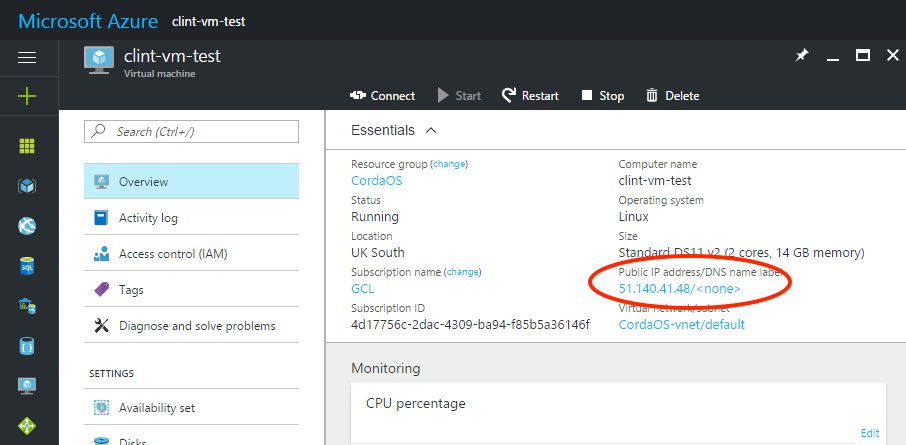Restart the virtual machine
The image size is (906, 445).
(530, 96)
